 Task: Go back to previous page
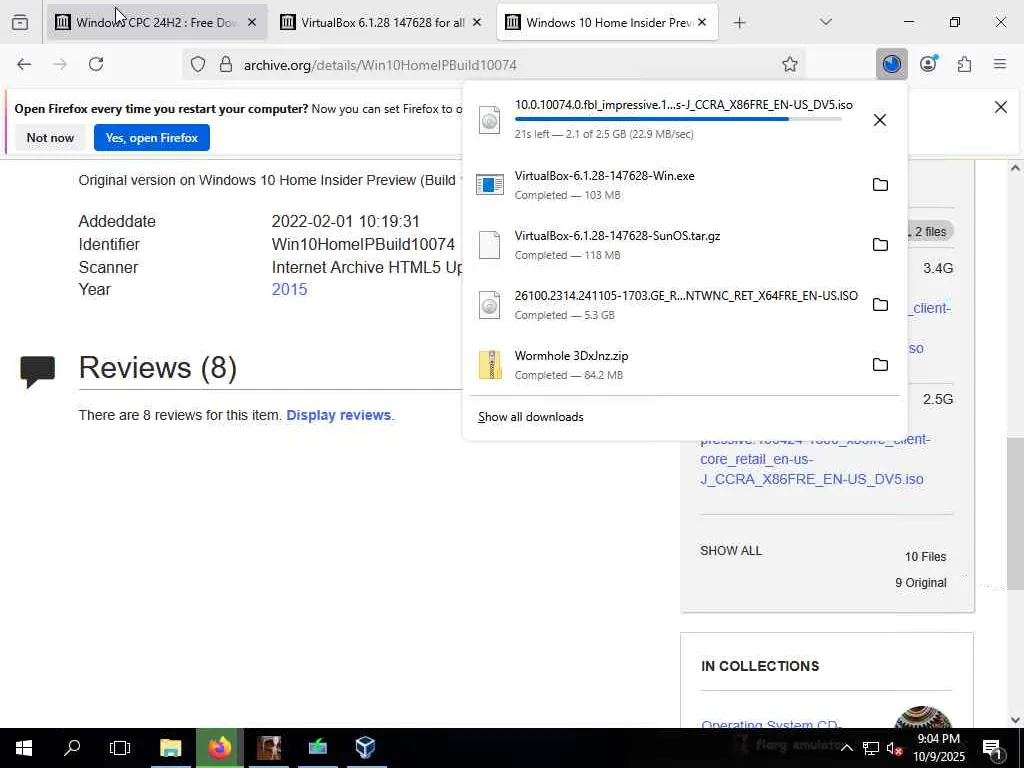(x=24, y=64)
